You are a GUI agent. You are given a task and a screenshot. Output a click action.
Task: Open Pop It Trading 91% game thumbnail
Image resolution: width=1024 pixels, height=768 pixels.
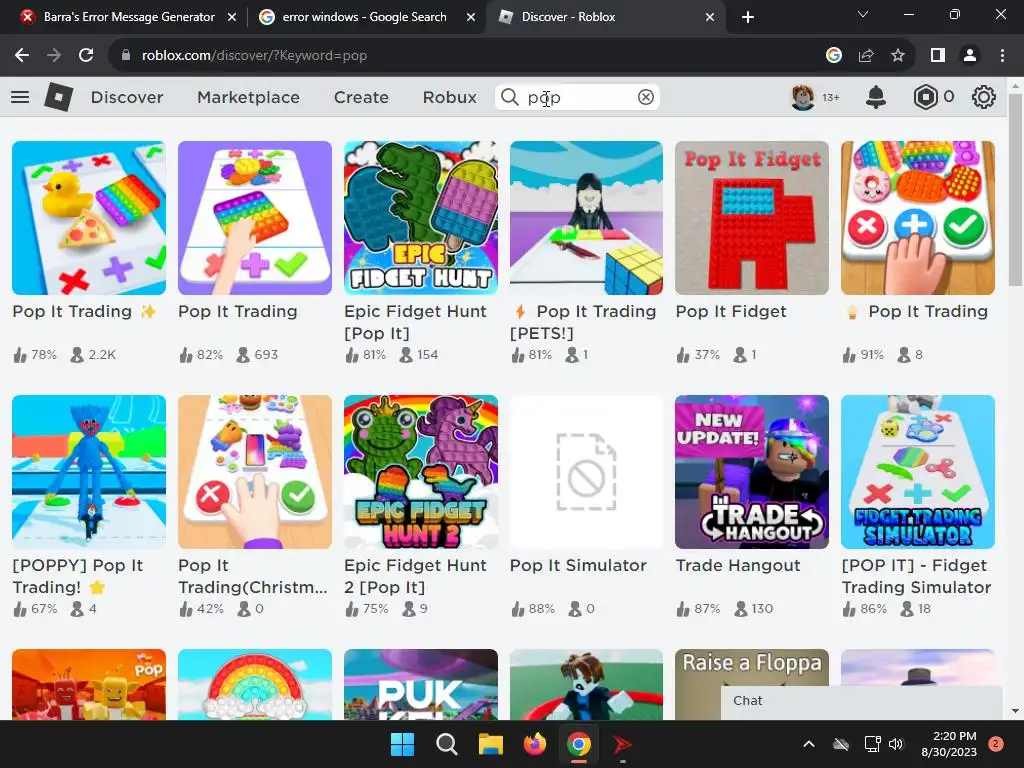tap(918, 217)
